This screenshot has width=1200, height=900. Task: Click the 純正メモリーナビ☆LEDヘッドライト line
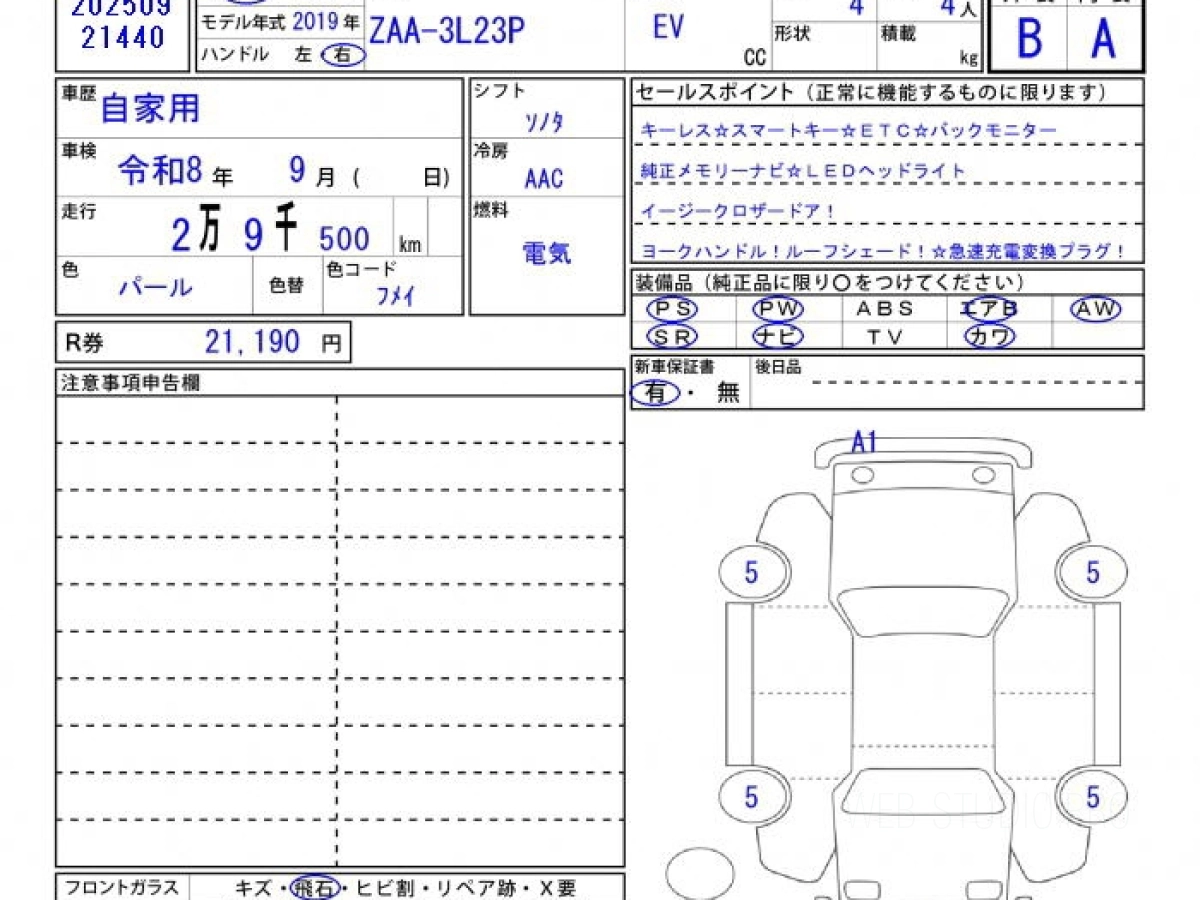pos(803,171)
